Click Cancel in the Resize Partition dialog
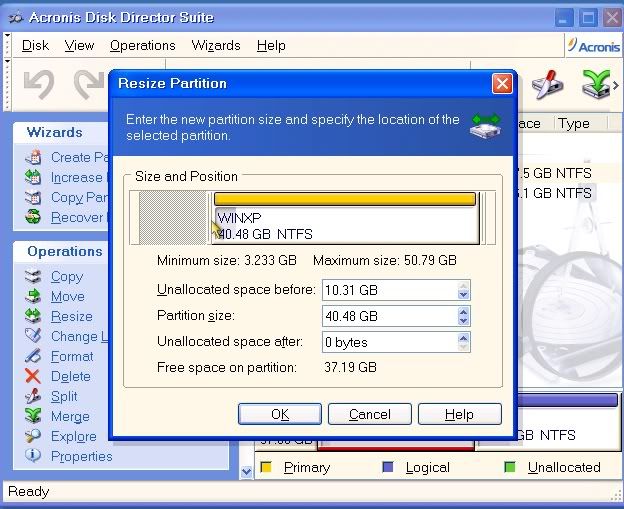The height and width of the screenshot is (509, 624). (x=370, y=414)
